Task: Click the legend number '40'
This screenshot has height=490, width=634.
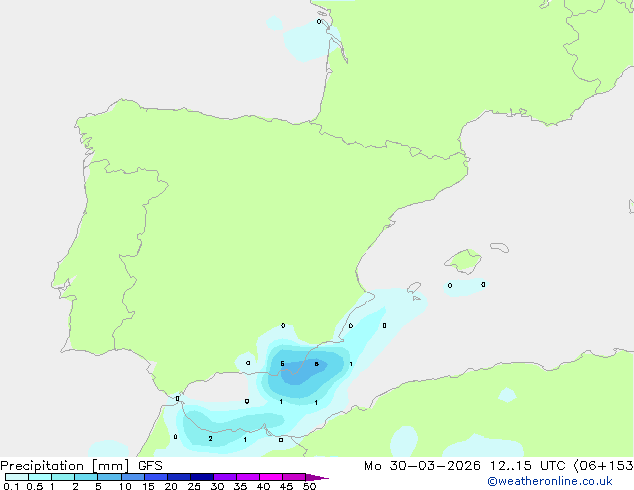Action: tap(263, 486)
